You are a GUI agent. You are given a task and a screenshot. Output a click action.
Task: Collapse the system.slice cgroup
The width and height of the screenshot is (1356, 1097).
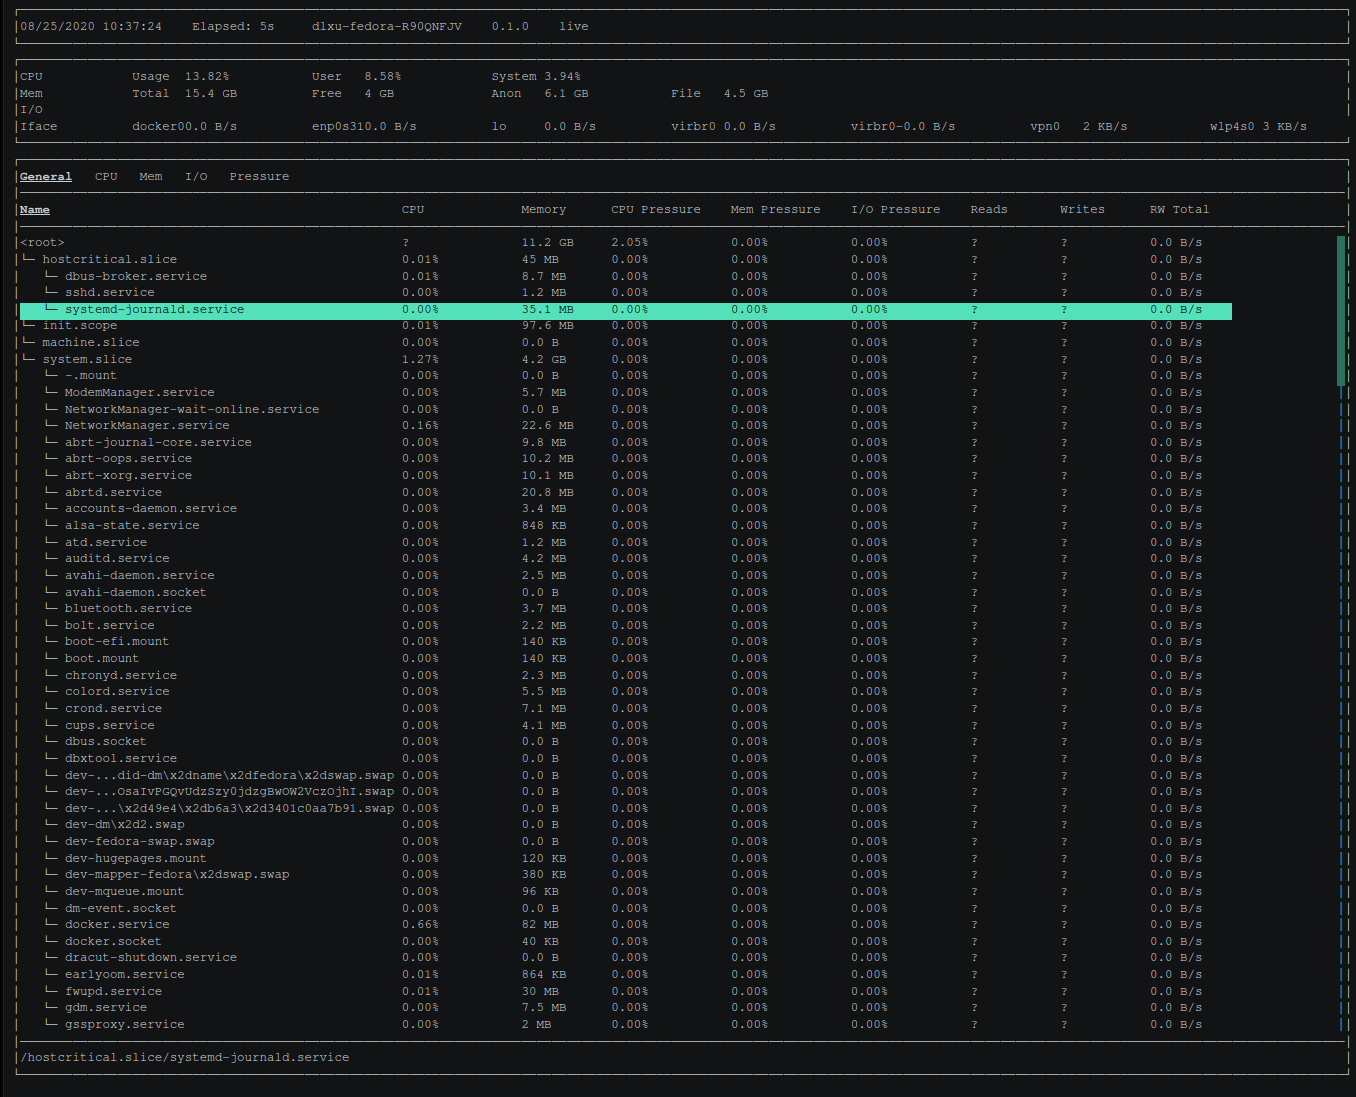pyautogui.click(x=87, y=360)
